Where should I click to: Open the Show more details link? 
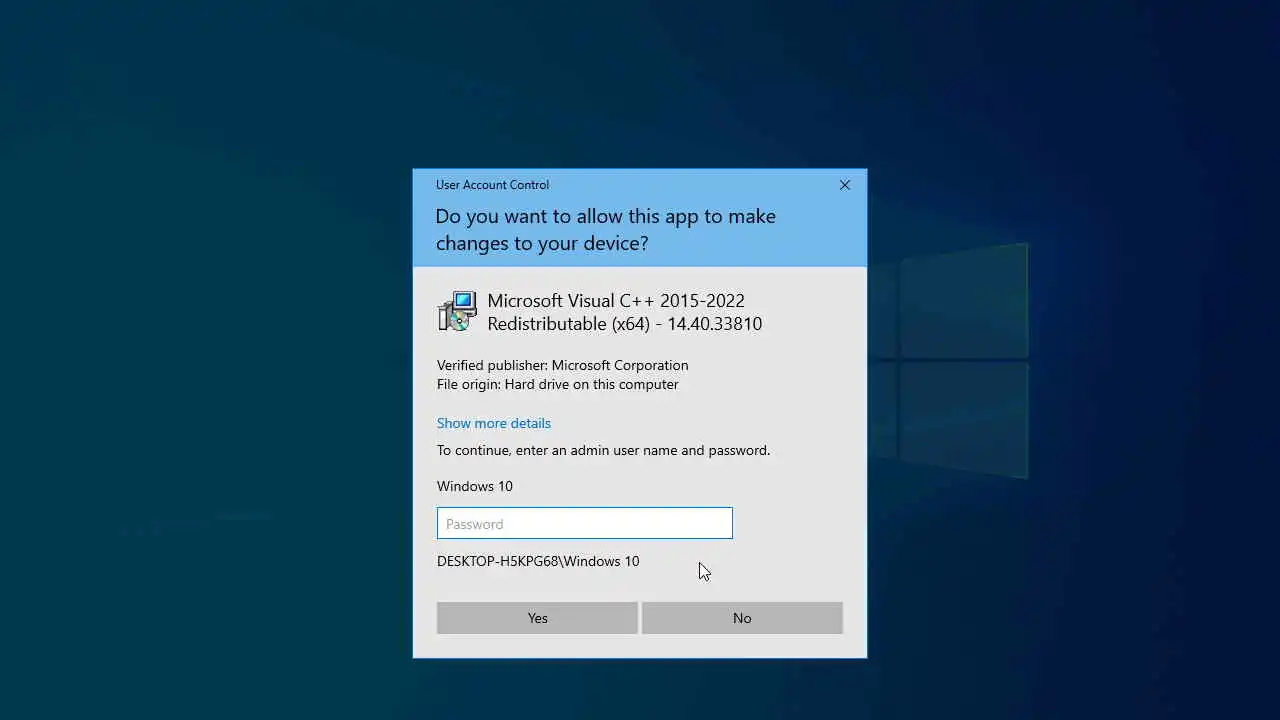494,423
